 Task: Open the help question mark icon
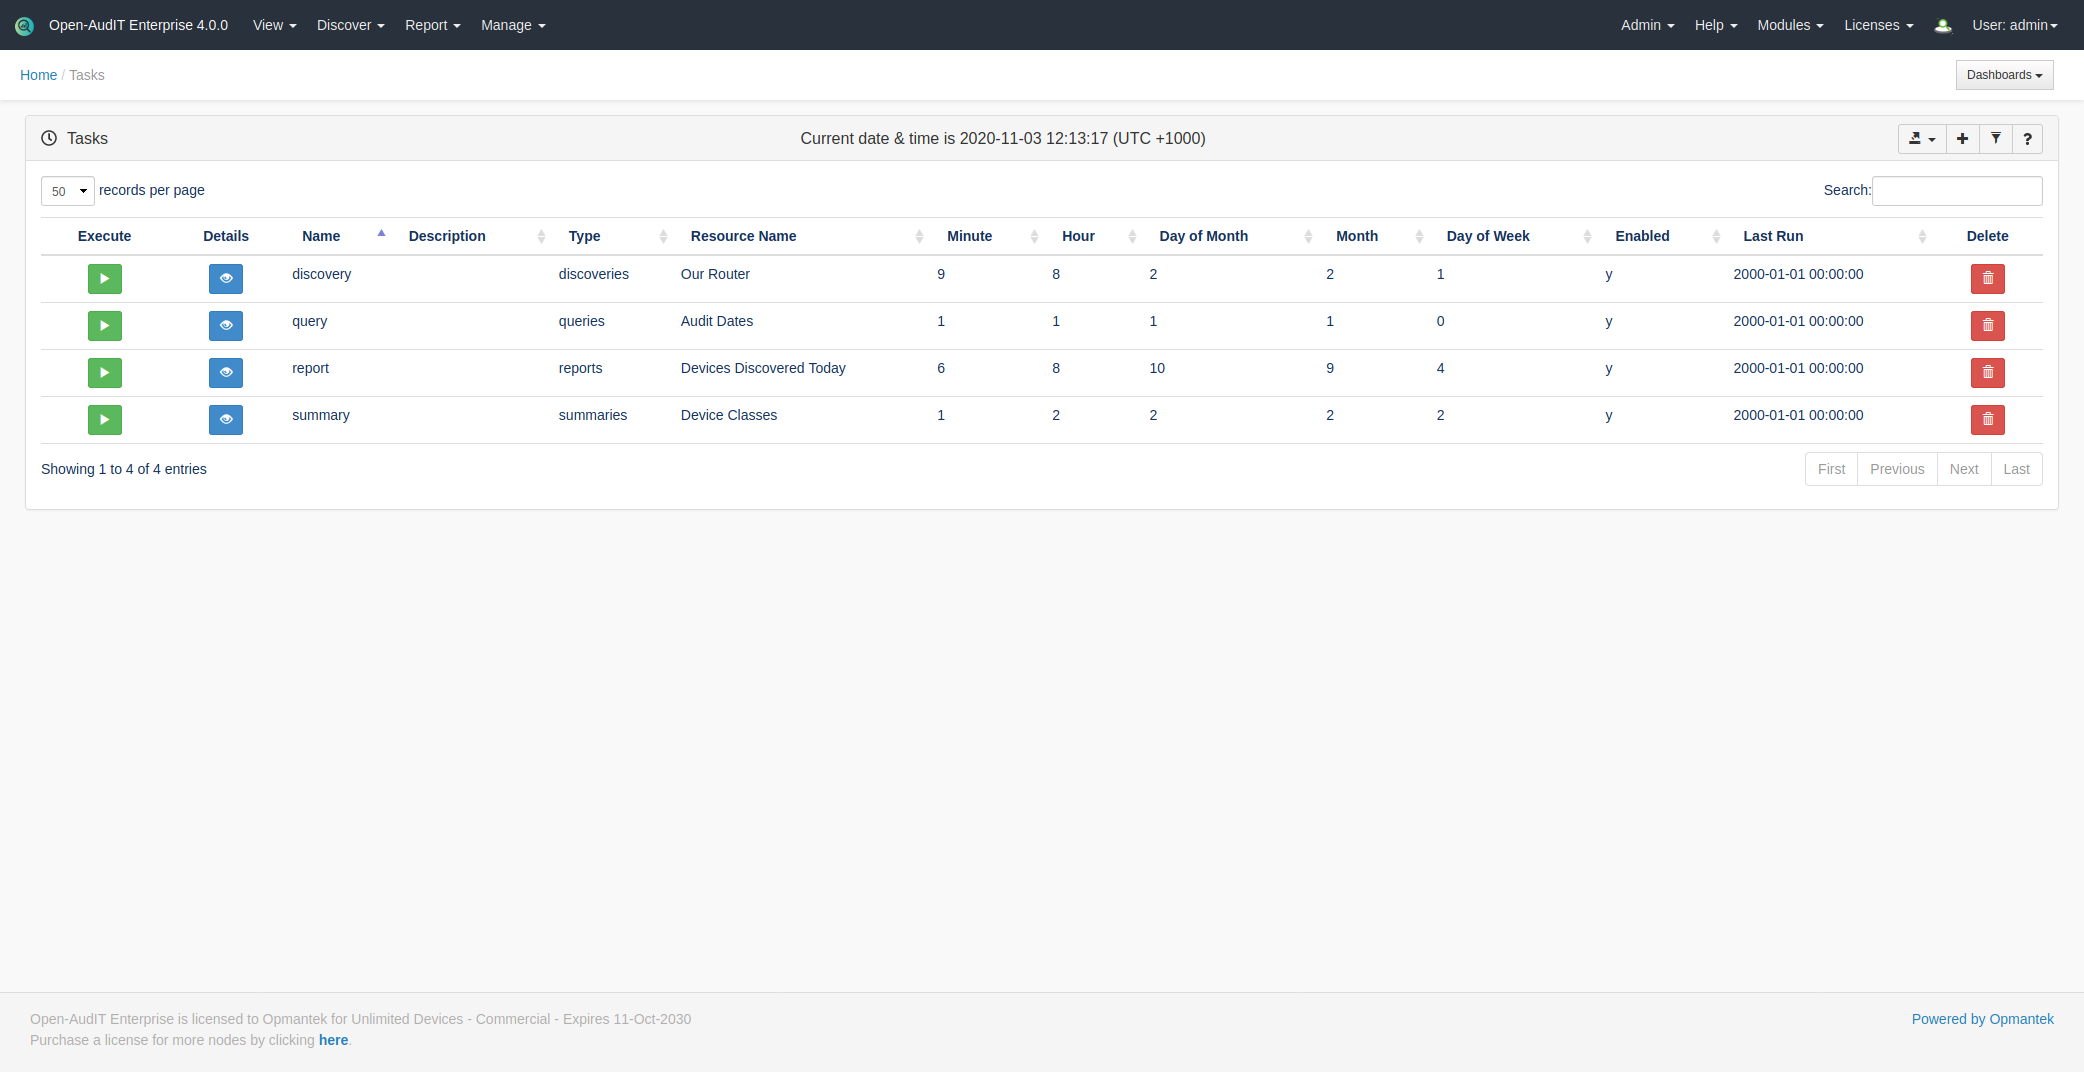2027,139
